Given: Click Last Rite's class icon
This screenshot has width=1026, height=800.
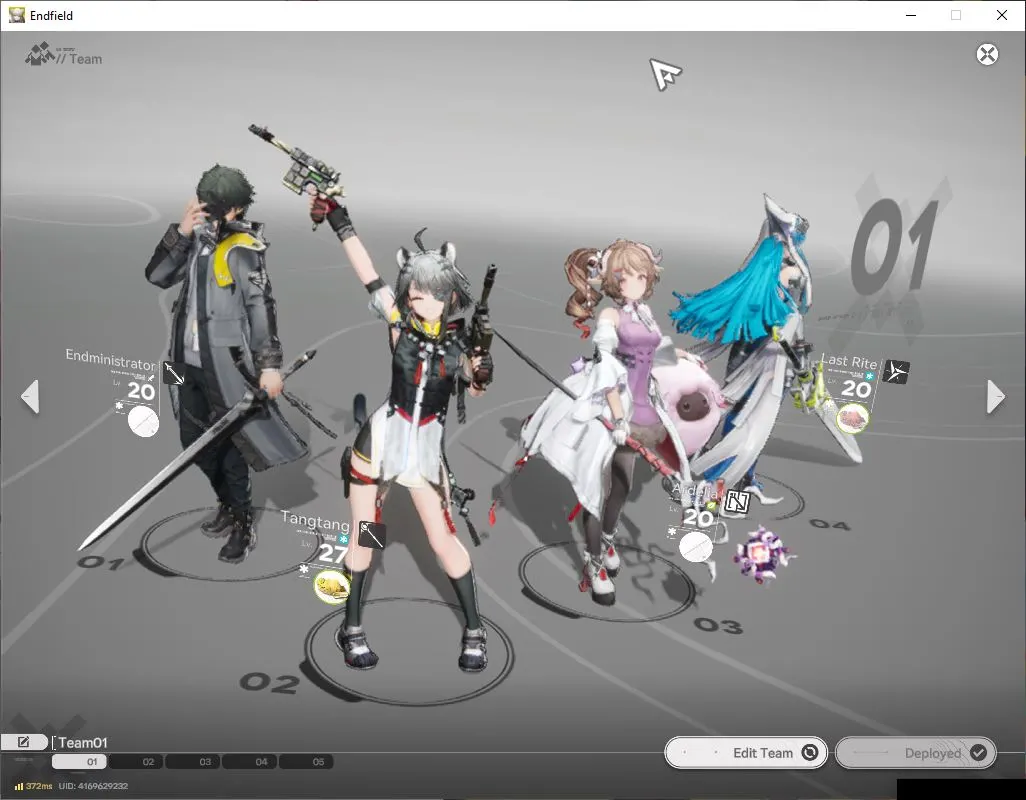Looking at the screenshot, I should click(897, 372).
